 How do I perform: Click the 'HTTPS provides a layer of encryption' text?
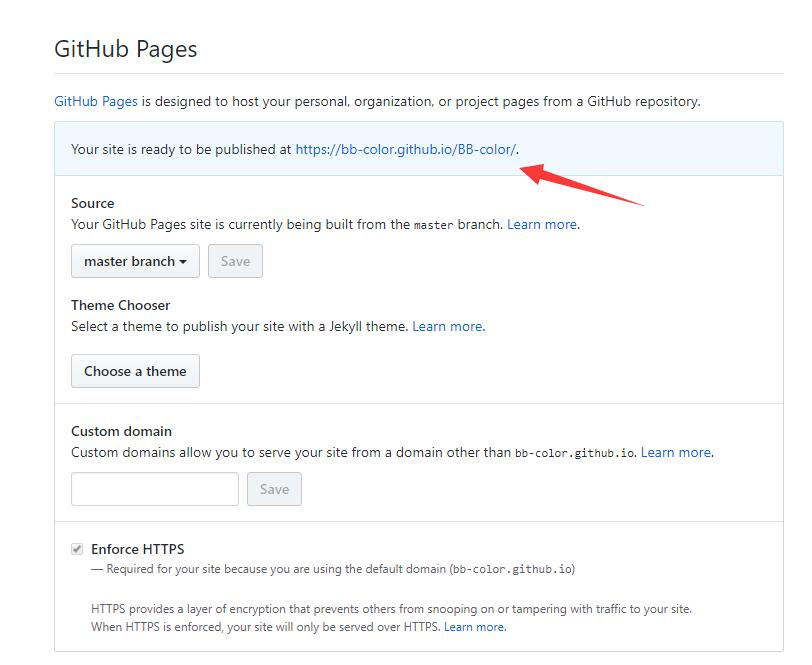point(392,609)
